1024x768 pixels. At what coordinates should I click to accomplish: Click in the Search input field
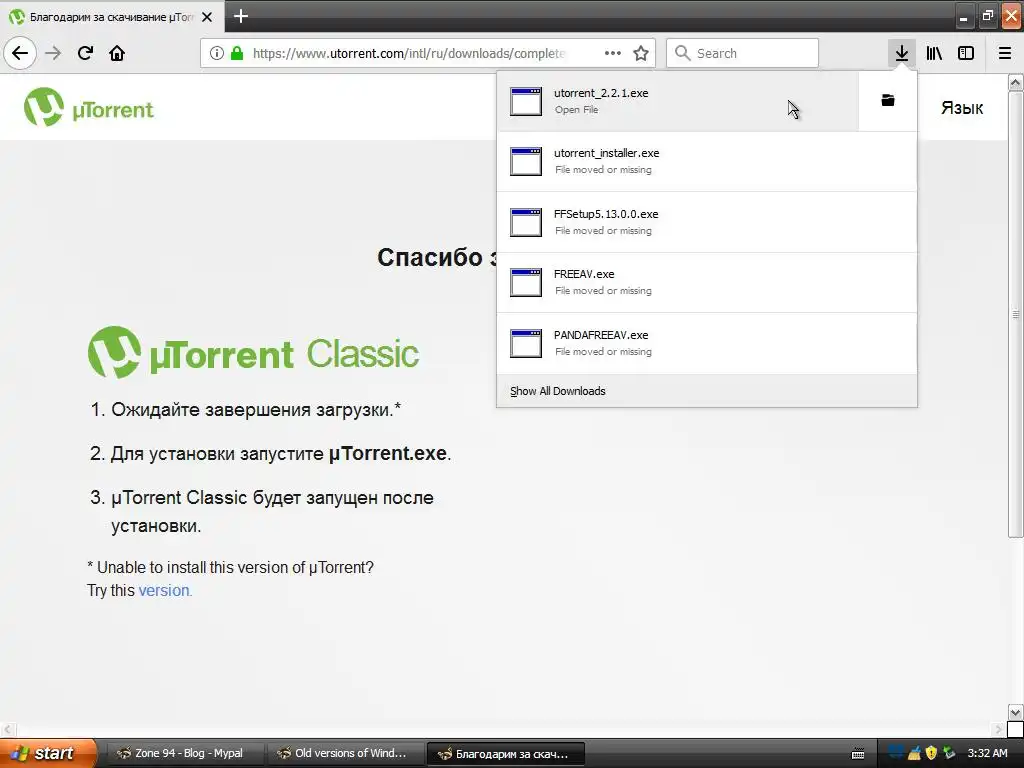[742, 53]
